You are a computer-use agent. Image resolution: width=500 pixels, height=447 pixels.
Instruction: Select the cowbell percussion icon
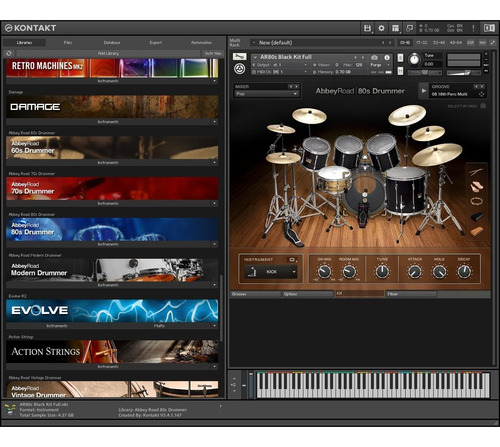477,216
